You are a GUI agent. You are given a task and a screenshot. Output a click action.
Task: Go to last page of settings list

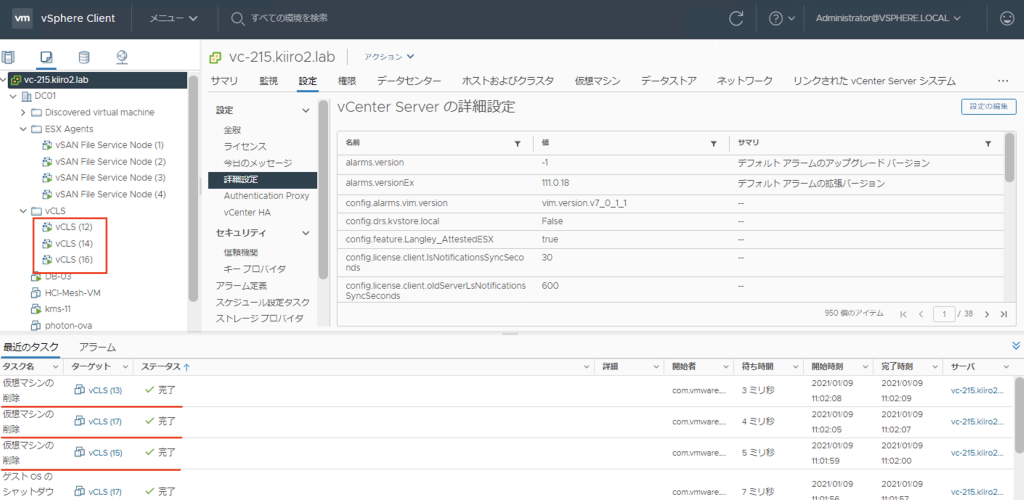tap(1004, 314)
